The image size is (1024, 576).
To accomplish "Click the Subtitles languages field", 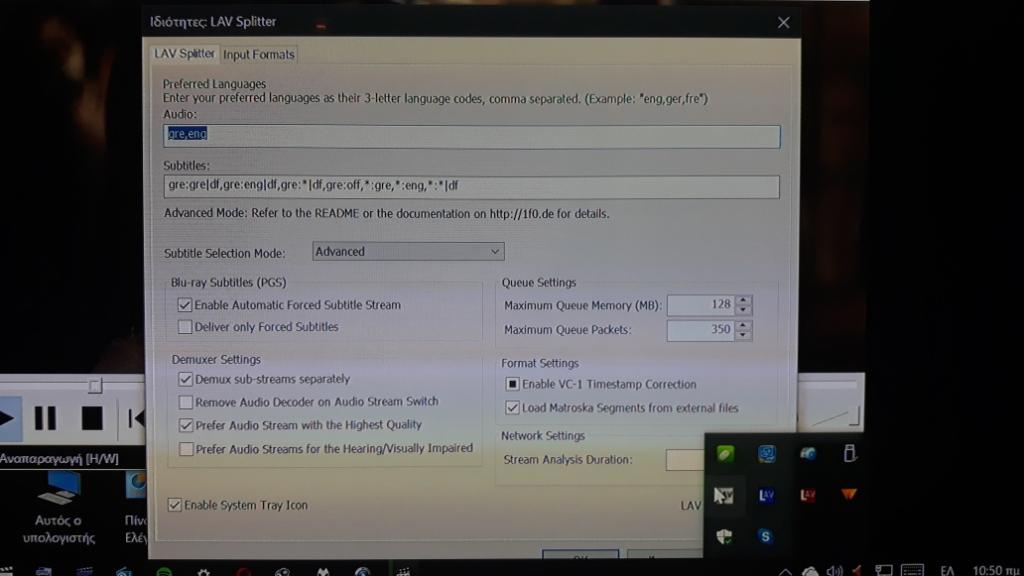I will point(472,187).
